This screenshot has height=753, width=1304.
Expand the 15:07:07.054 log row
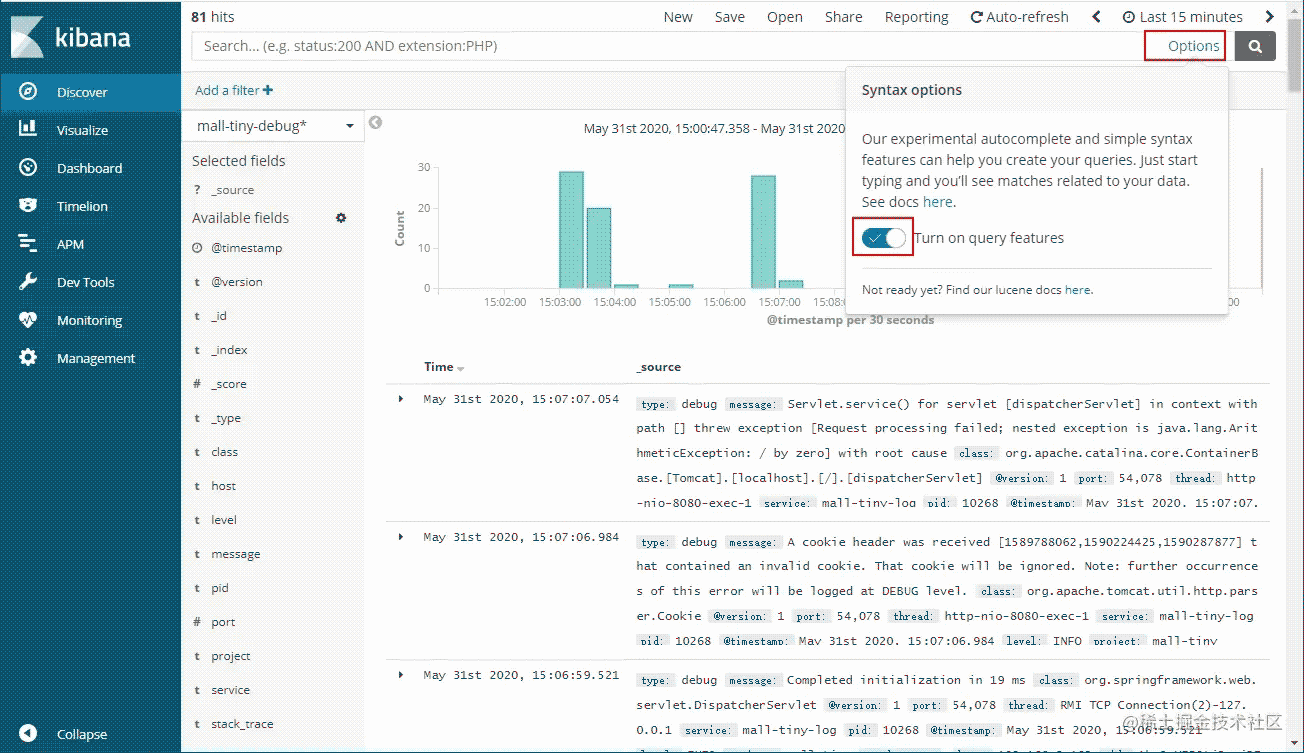401,399
